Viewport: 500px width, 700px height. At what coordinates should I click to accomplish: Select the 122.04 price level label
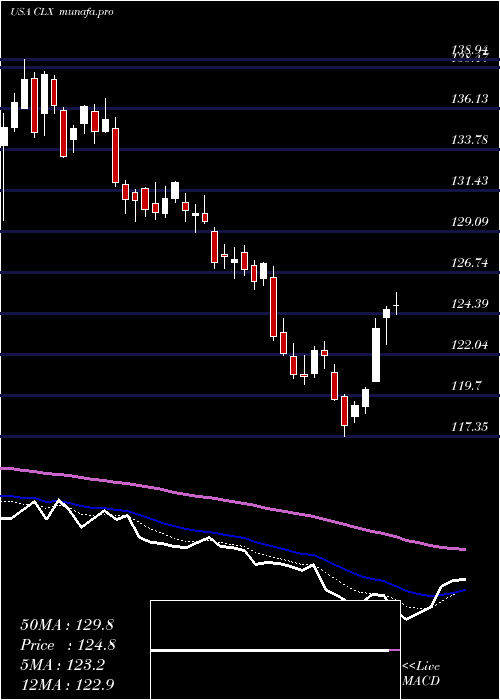coord(469,345)
